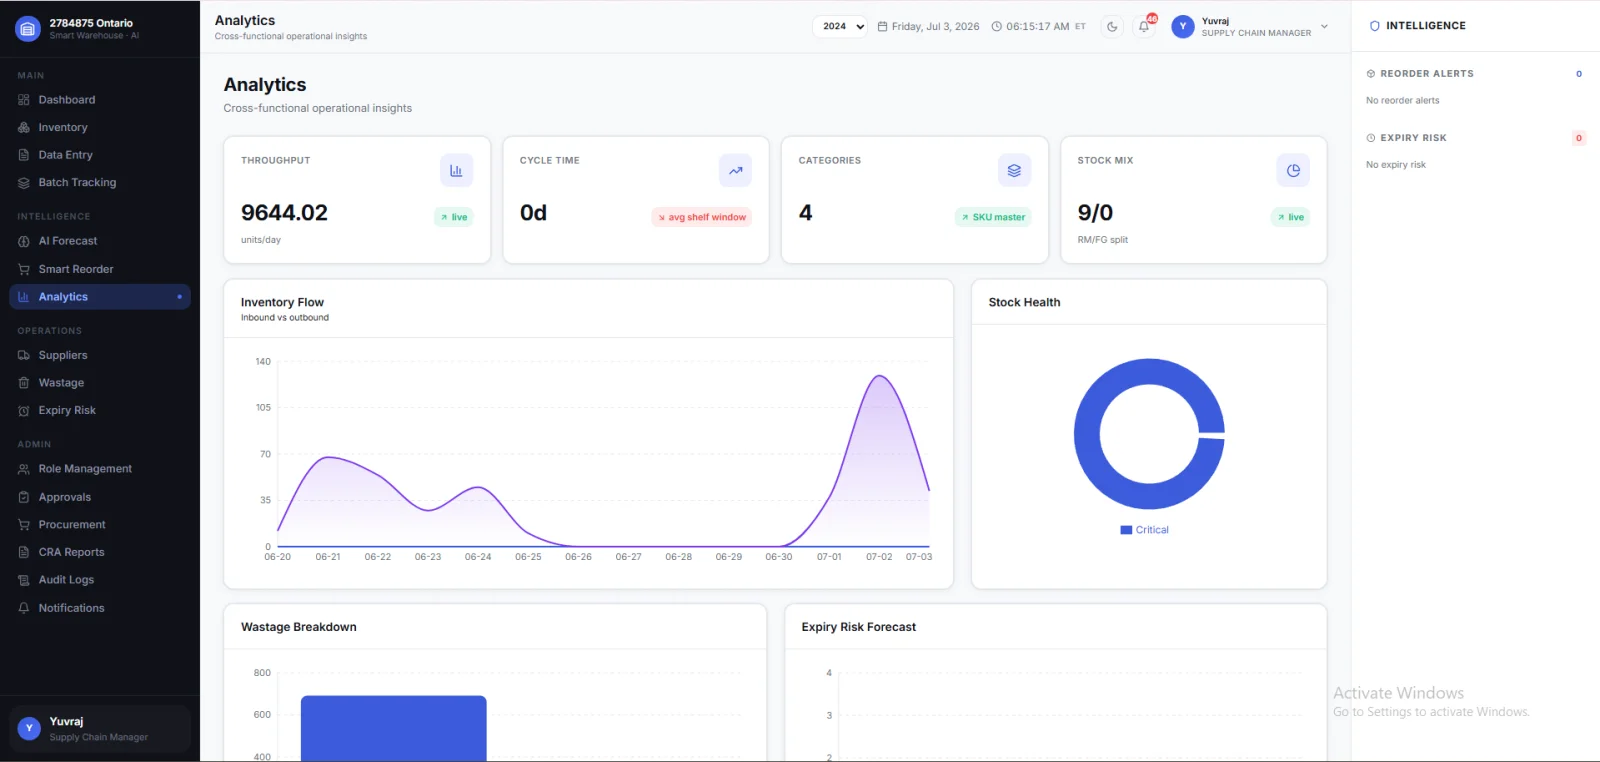Click the No reorder alerts text
The height and width of the screenshot is (762, 1600).
click(x=1403, y=101)
